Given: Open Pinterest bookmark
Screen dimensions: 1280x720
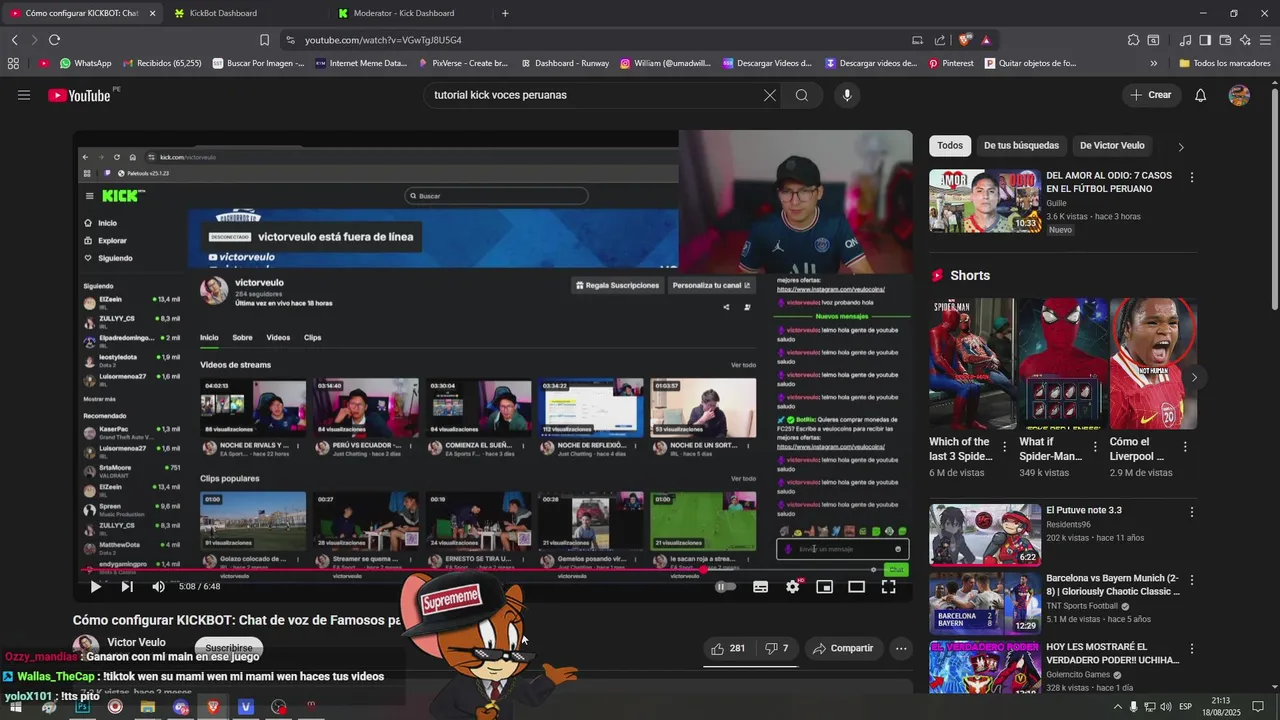Looking at the screenshot, I should click(951, 63).
